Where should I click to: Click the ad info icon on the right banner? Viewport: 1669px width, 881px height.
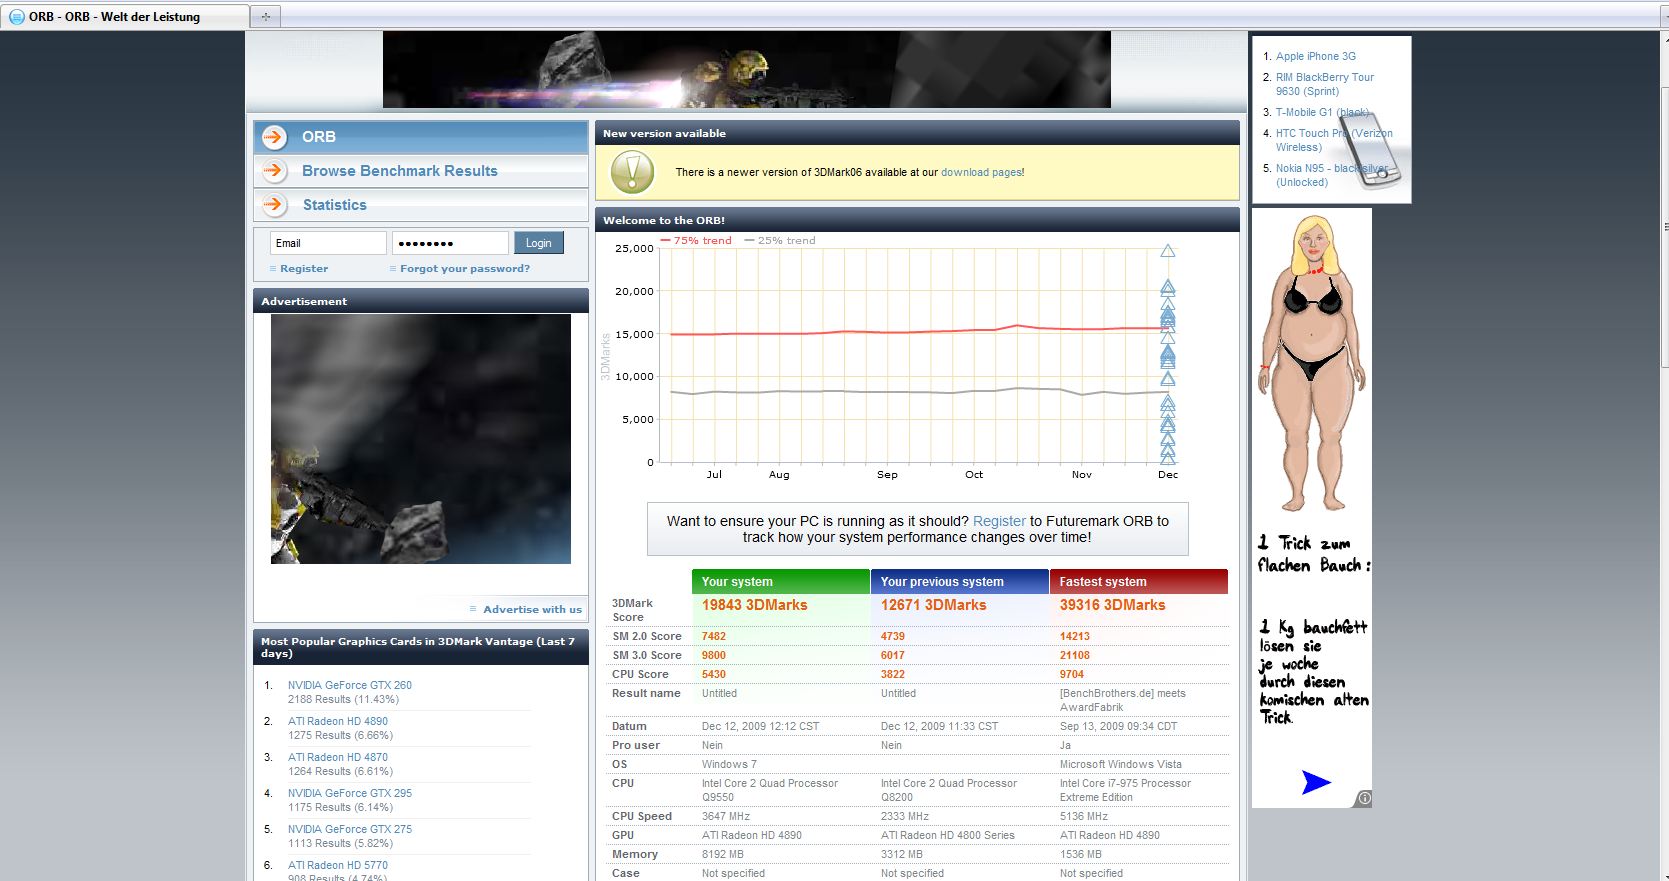(1364, 798)
